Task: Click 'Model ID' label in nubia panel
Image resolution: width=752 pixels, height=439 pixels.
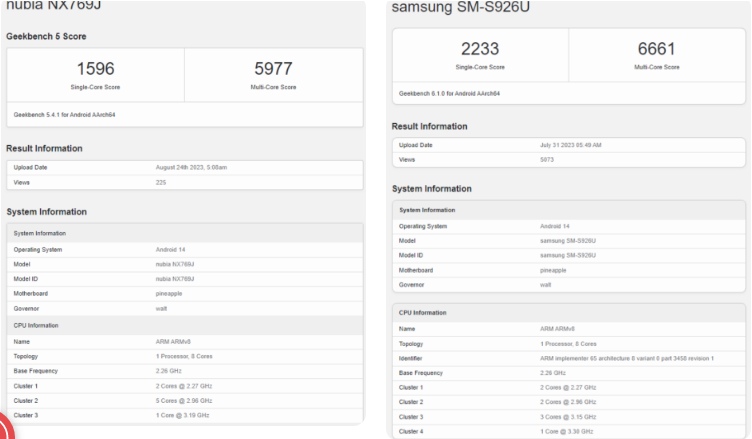Action: click(x=25, y=279)
